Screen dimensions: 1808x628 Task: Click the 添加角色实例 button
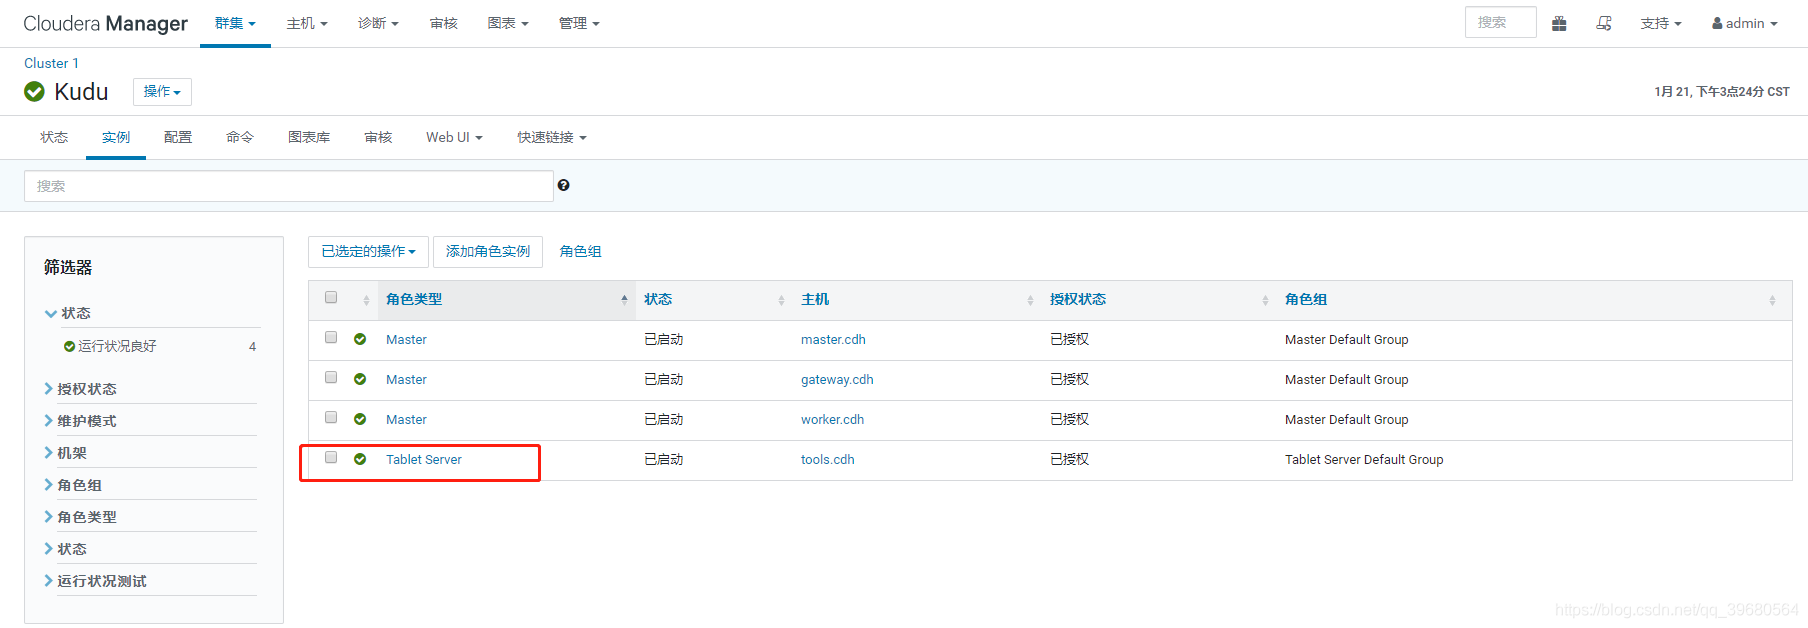coord(488,252)
